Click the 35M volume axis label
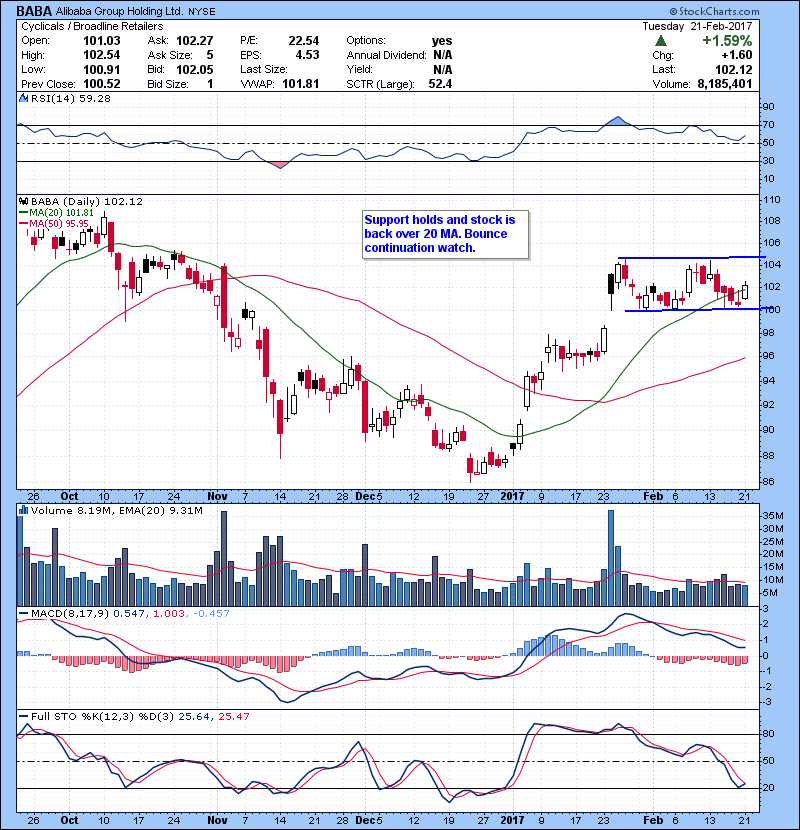 pyautogui.click(x=773, y=516)
